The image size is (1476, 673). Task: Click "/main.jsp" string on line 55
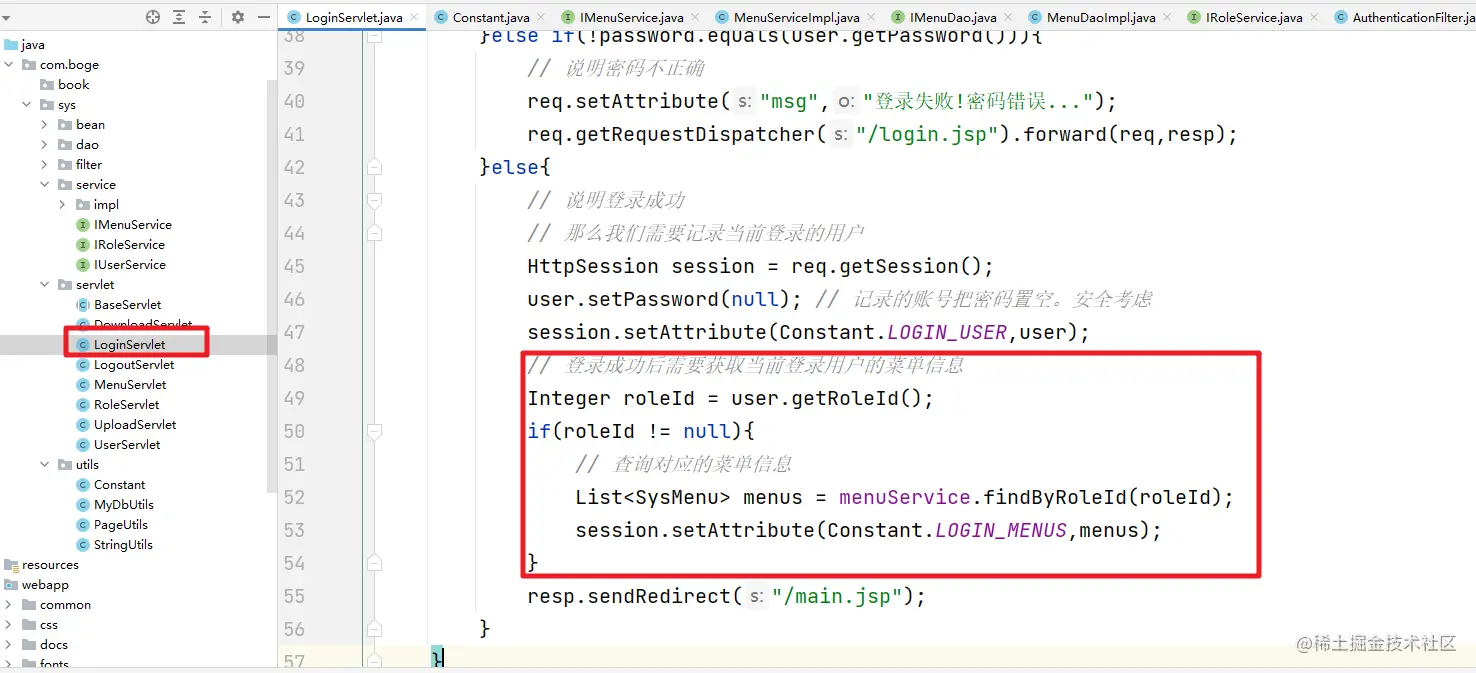837,596
